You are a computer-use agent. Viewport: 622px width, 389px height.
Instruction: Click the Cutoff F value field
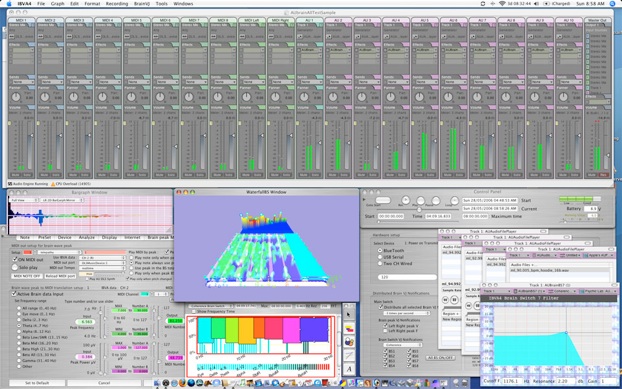[514, 381]
